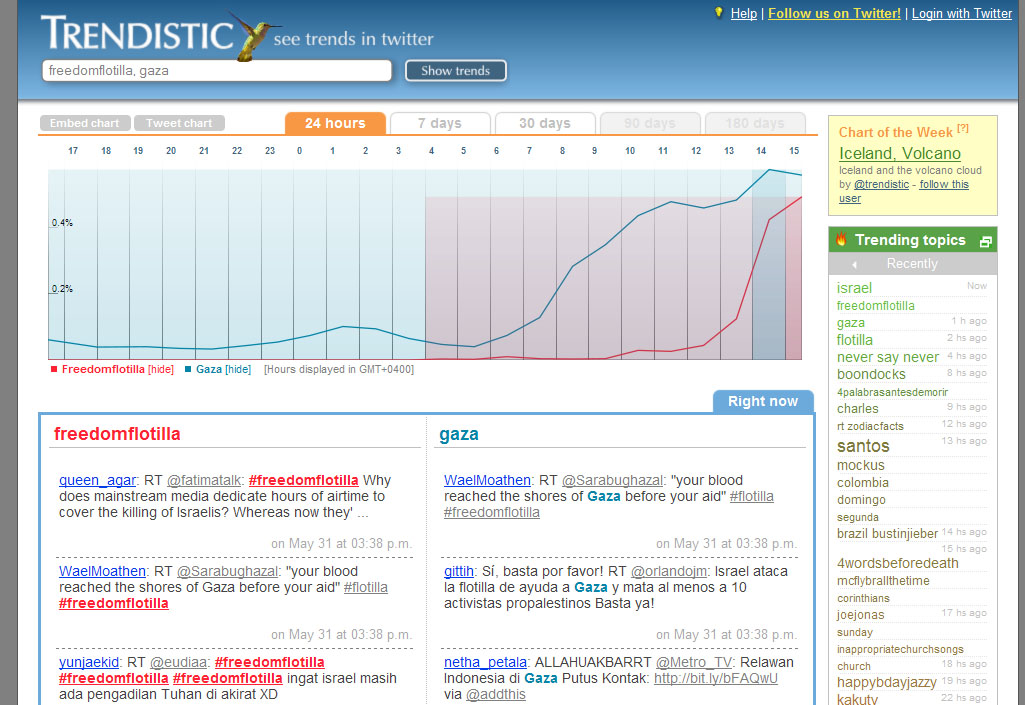This screenshot has height=705, width=1025.
Task: Open gittih user profile link
Action: (x=458, y=571)
